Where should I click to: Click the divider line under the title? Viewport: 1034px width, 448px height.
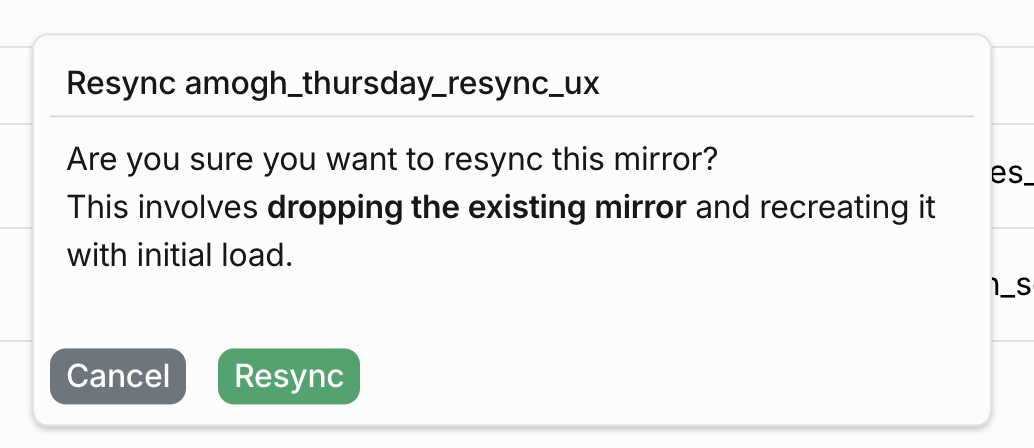pos(512,116)
